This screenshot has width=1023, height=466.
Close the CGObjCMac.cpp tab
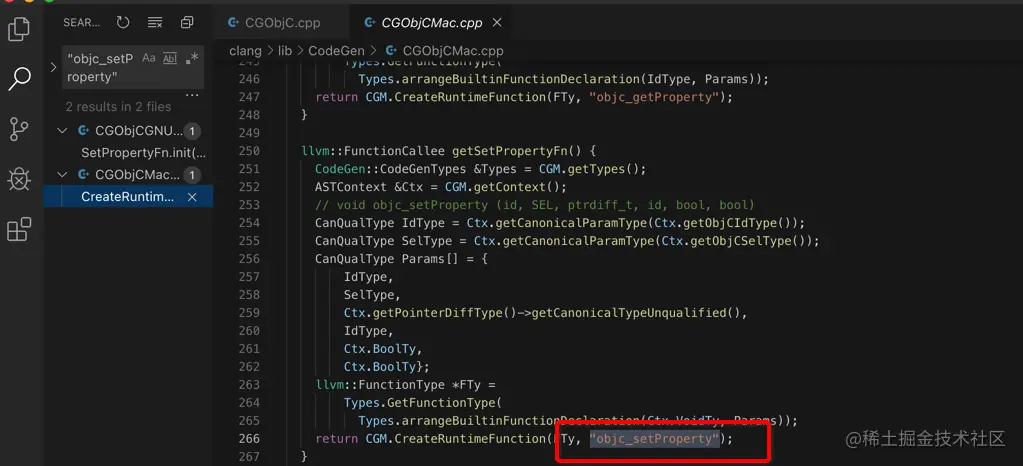pyautogui.click(x=496, y=23)
